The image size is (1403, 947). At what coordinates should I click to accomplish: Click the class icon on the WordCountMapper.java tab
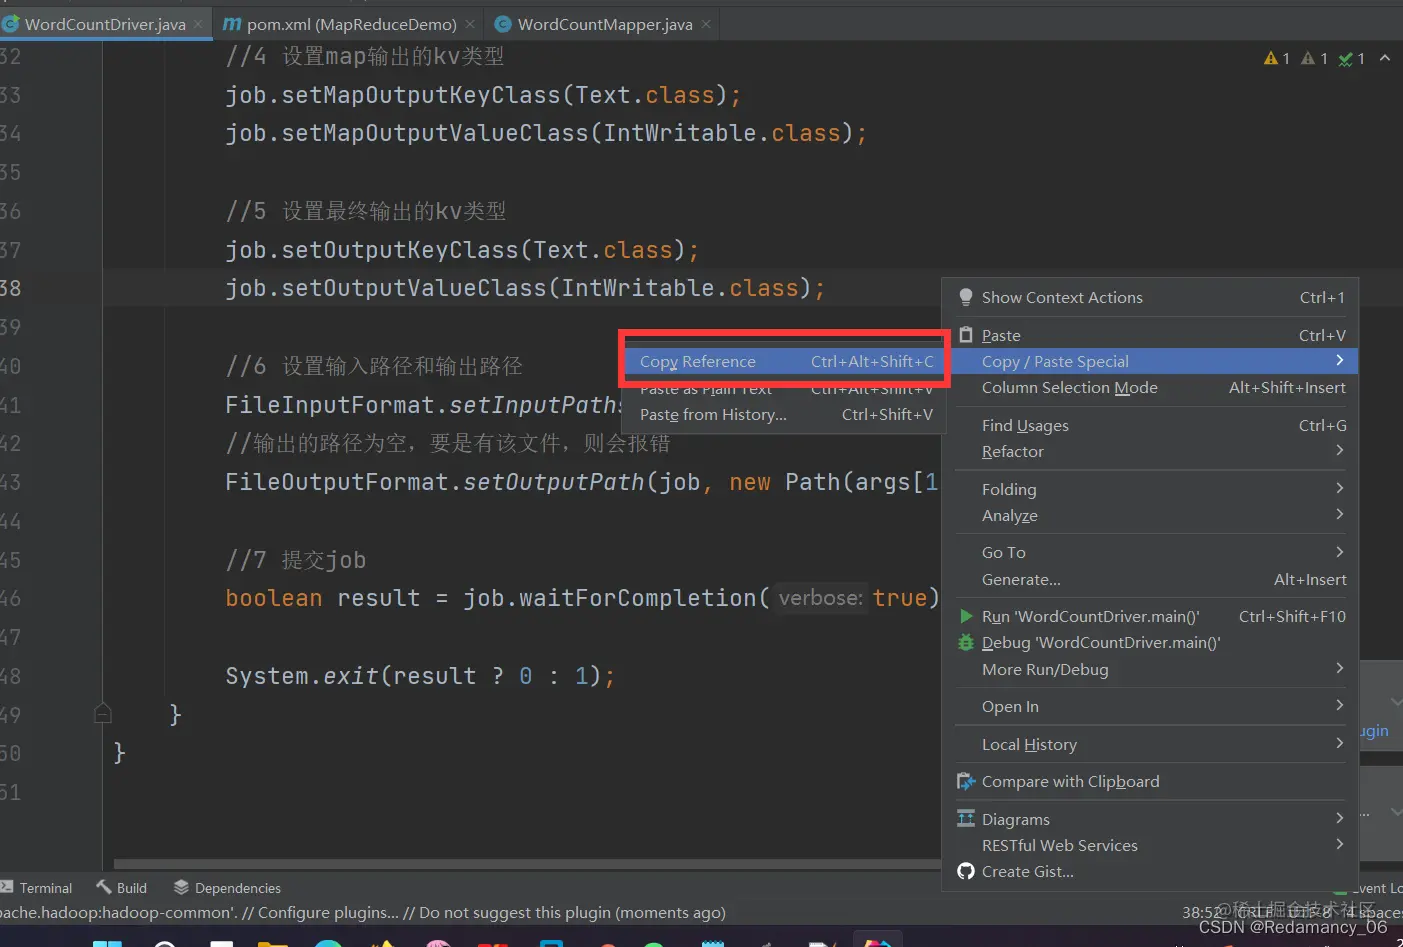pos(503,24)
